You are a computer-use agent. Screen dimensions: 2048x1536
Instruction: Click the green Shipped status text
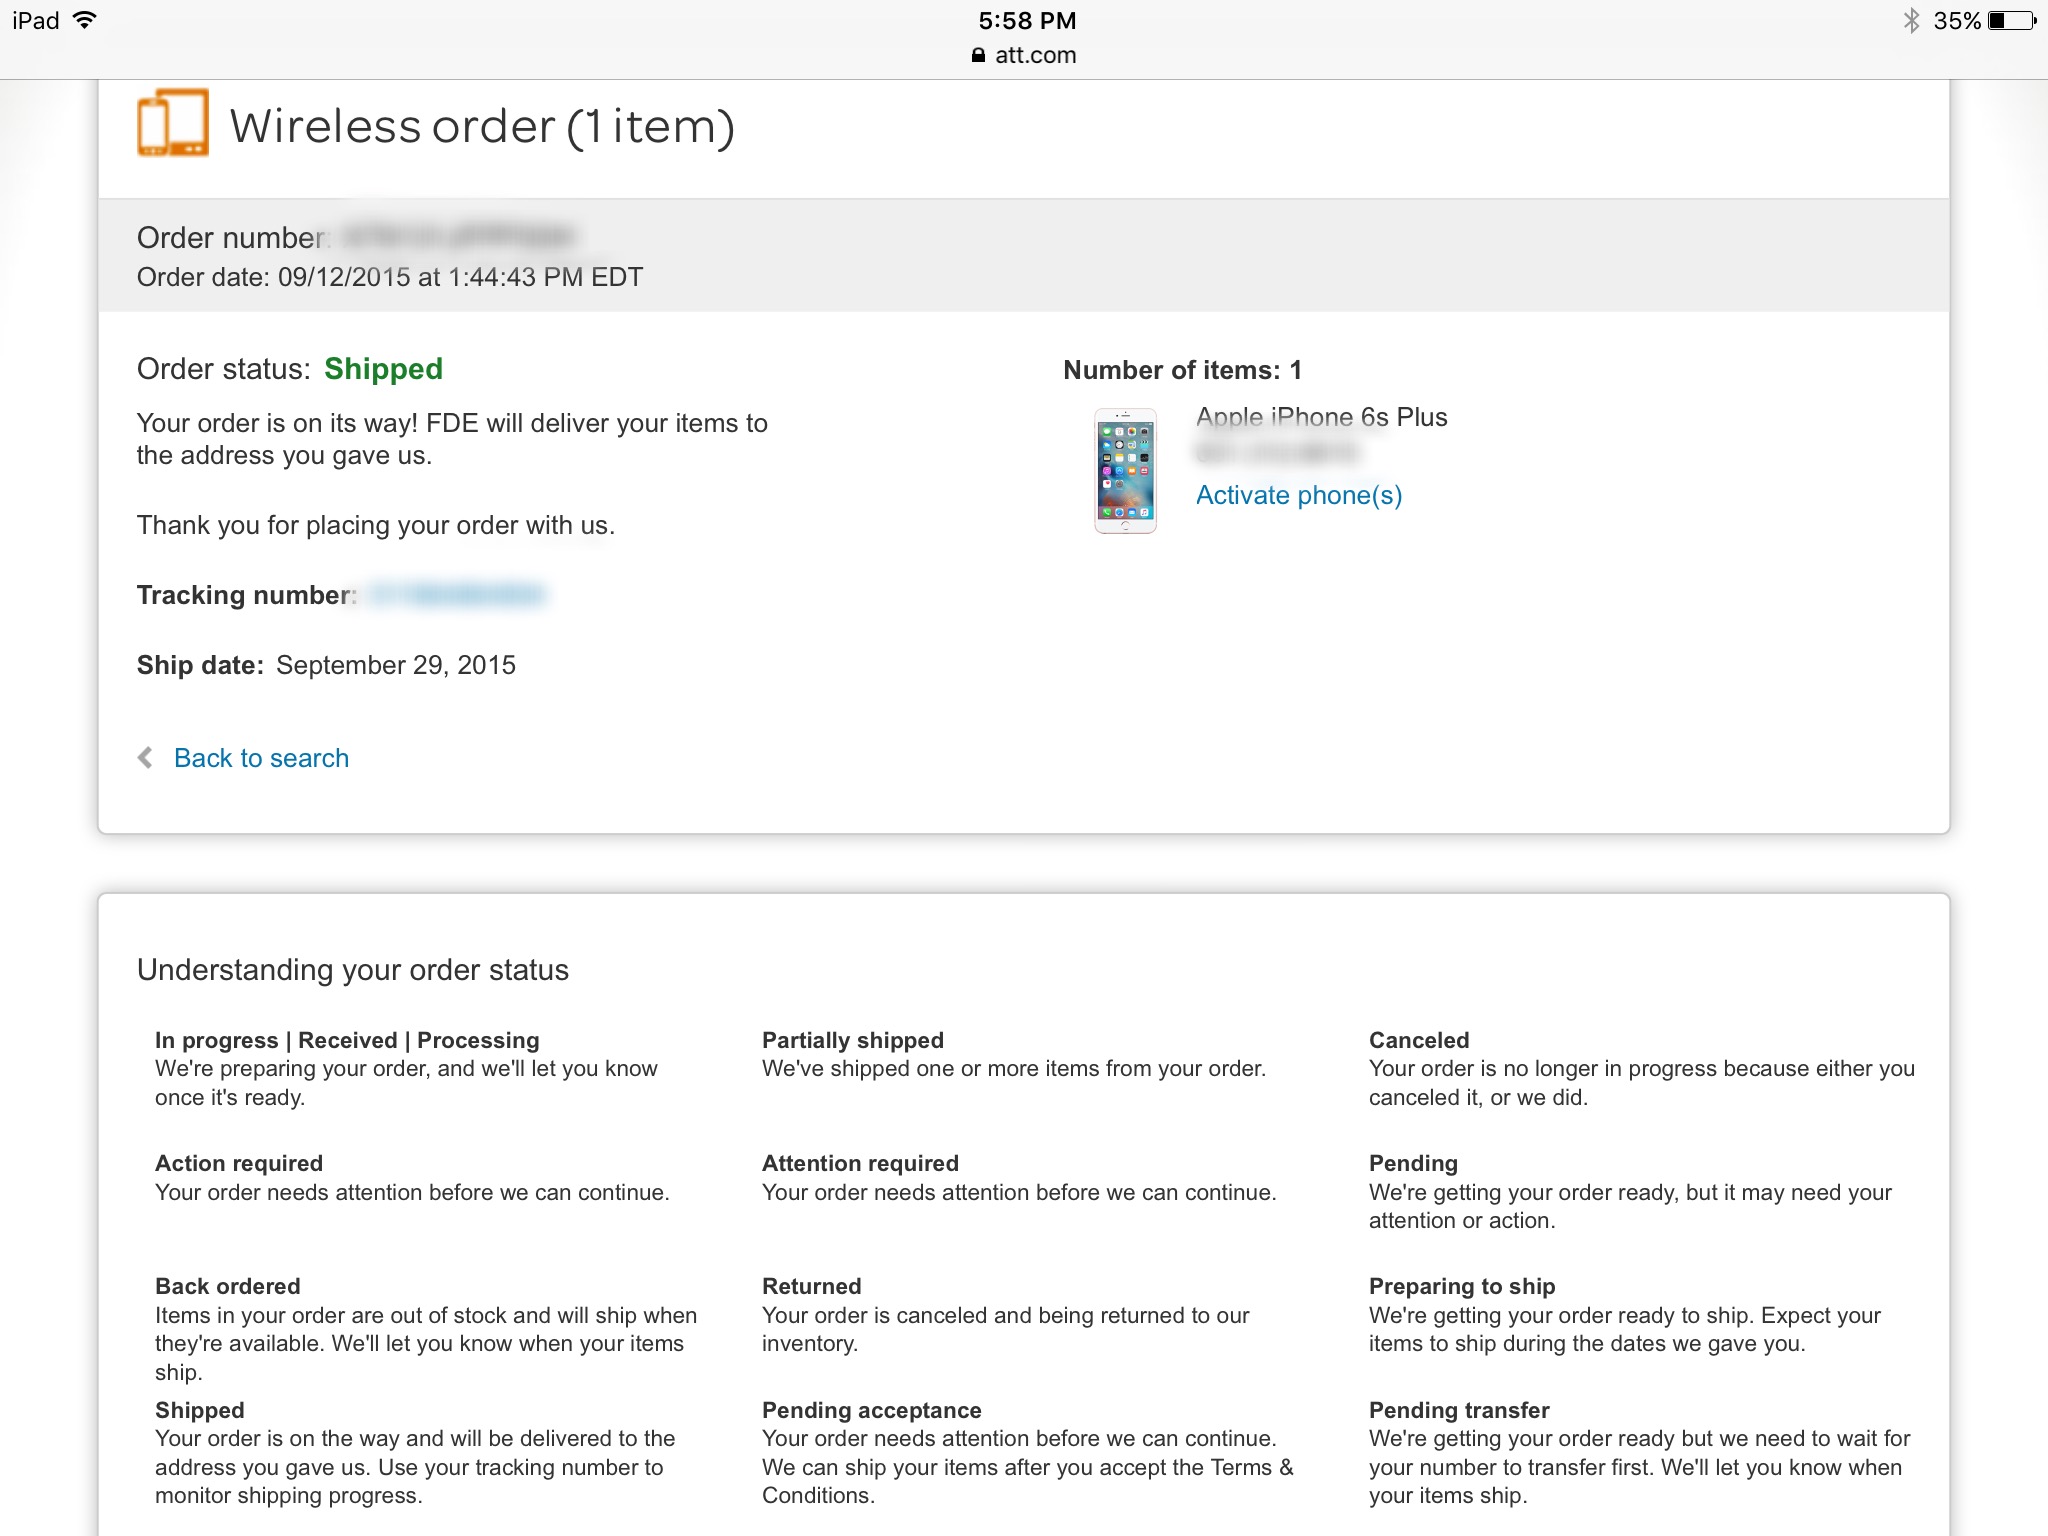point(383,369)
